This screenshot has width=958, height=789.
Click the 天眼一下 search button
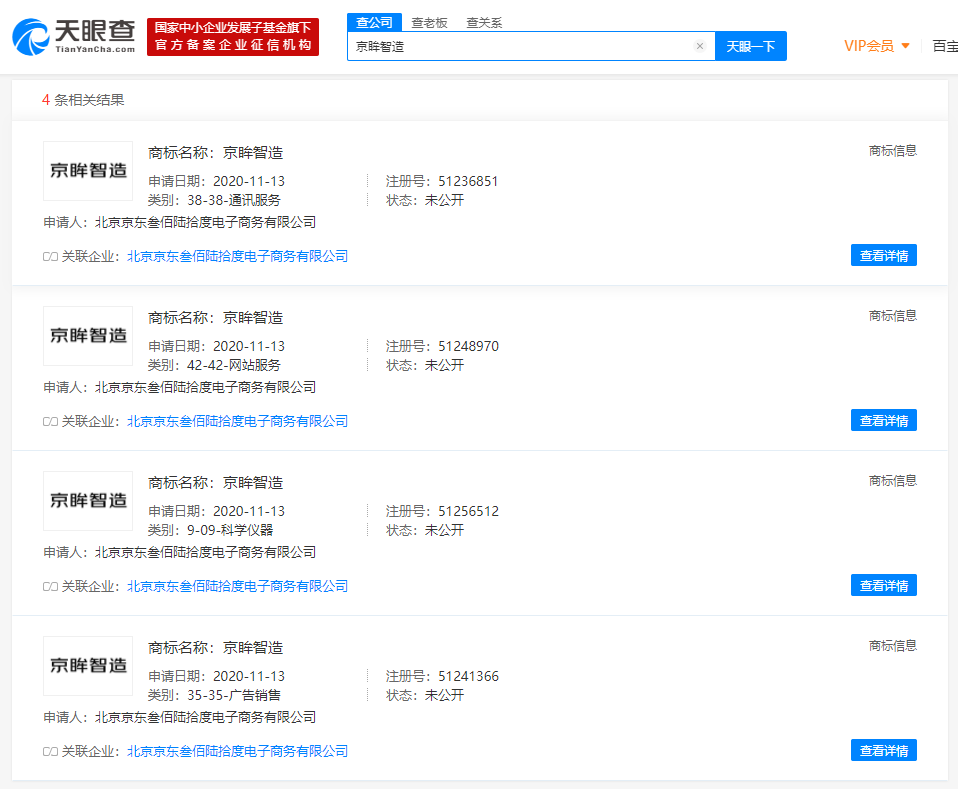pyautogui.click(x=750, y=46)
